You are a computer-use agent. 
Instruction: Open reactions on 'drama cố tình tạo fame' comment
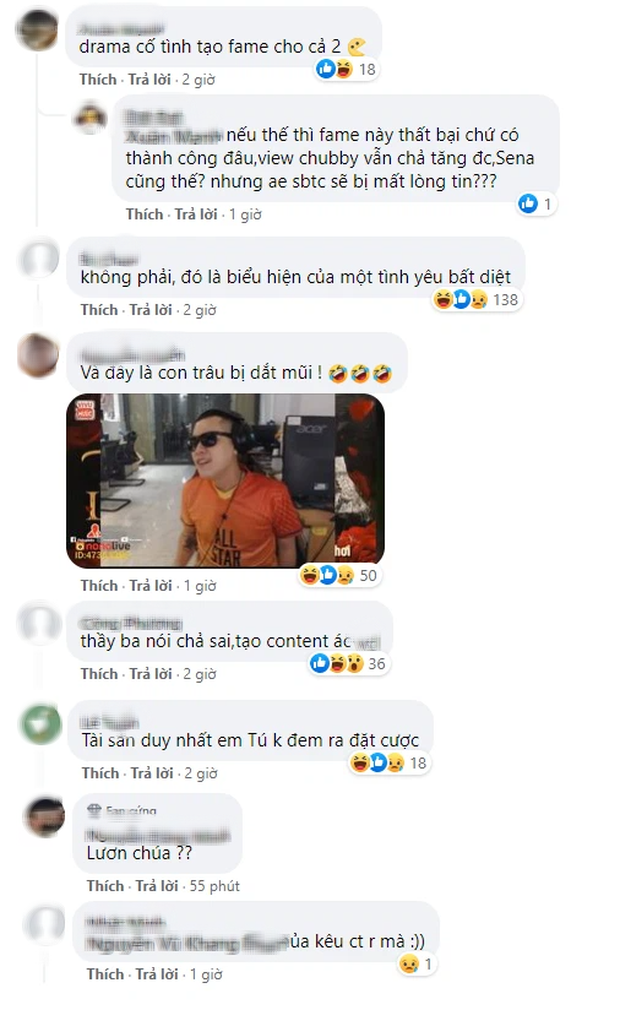tap(346, 69)
